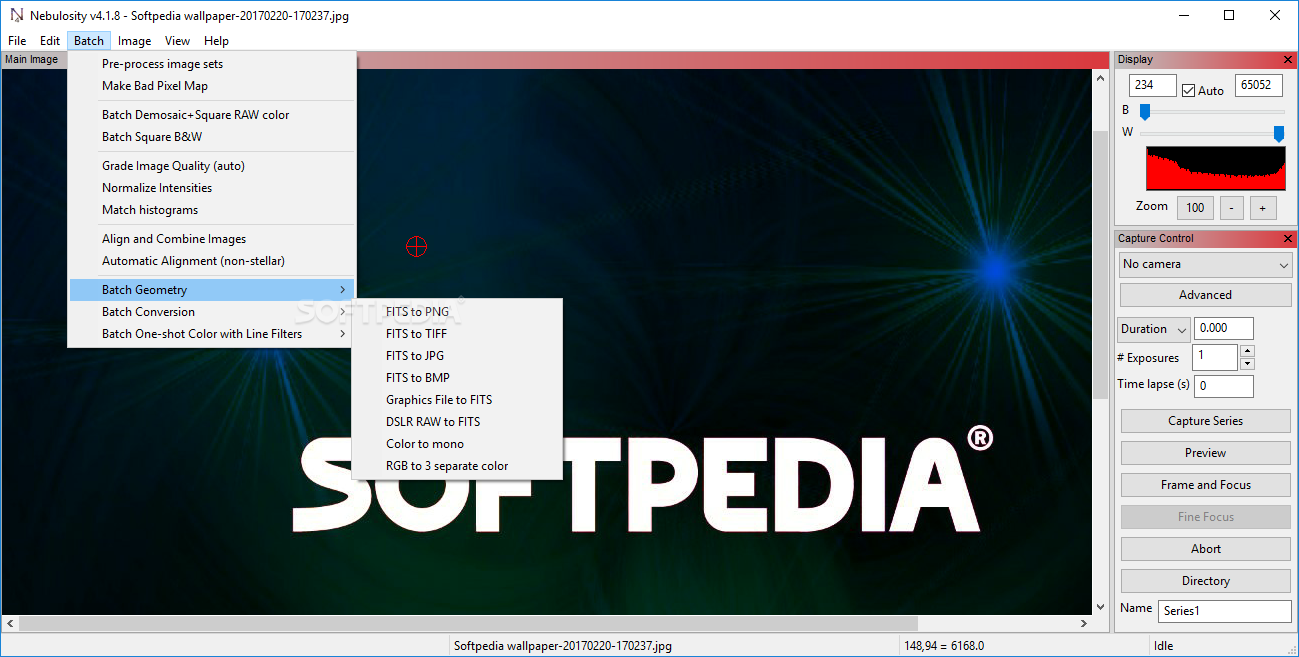Click the W white point slider handle
The image size is (1299, 657).
coord(1278,133)
